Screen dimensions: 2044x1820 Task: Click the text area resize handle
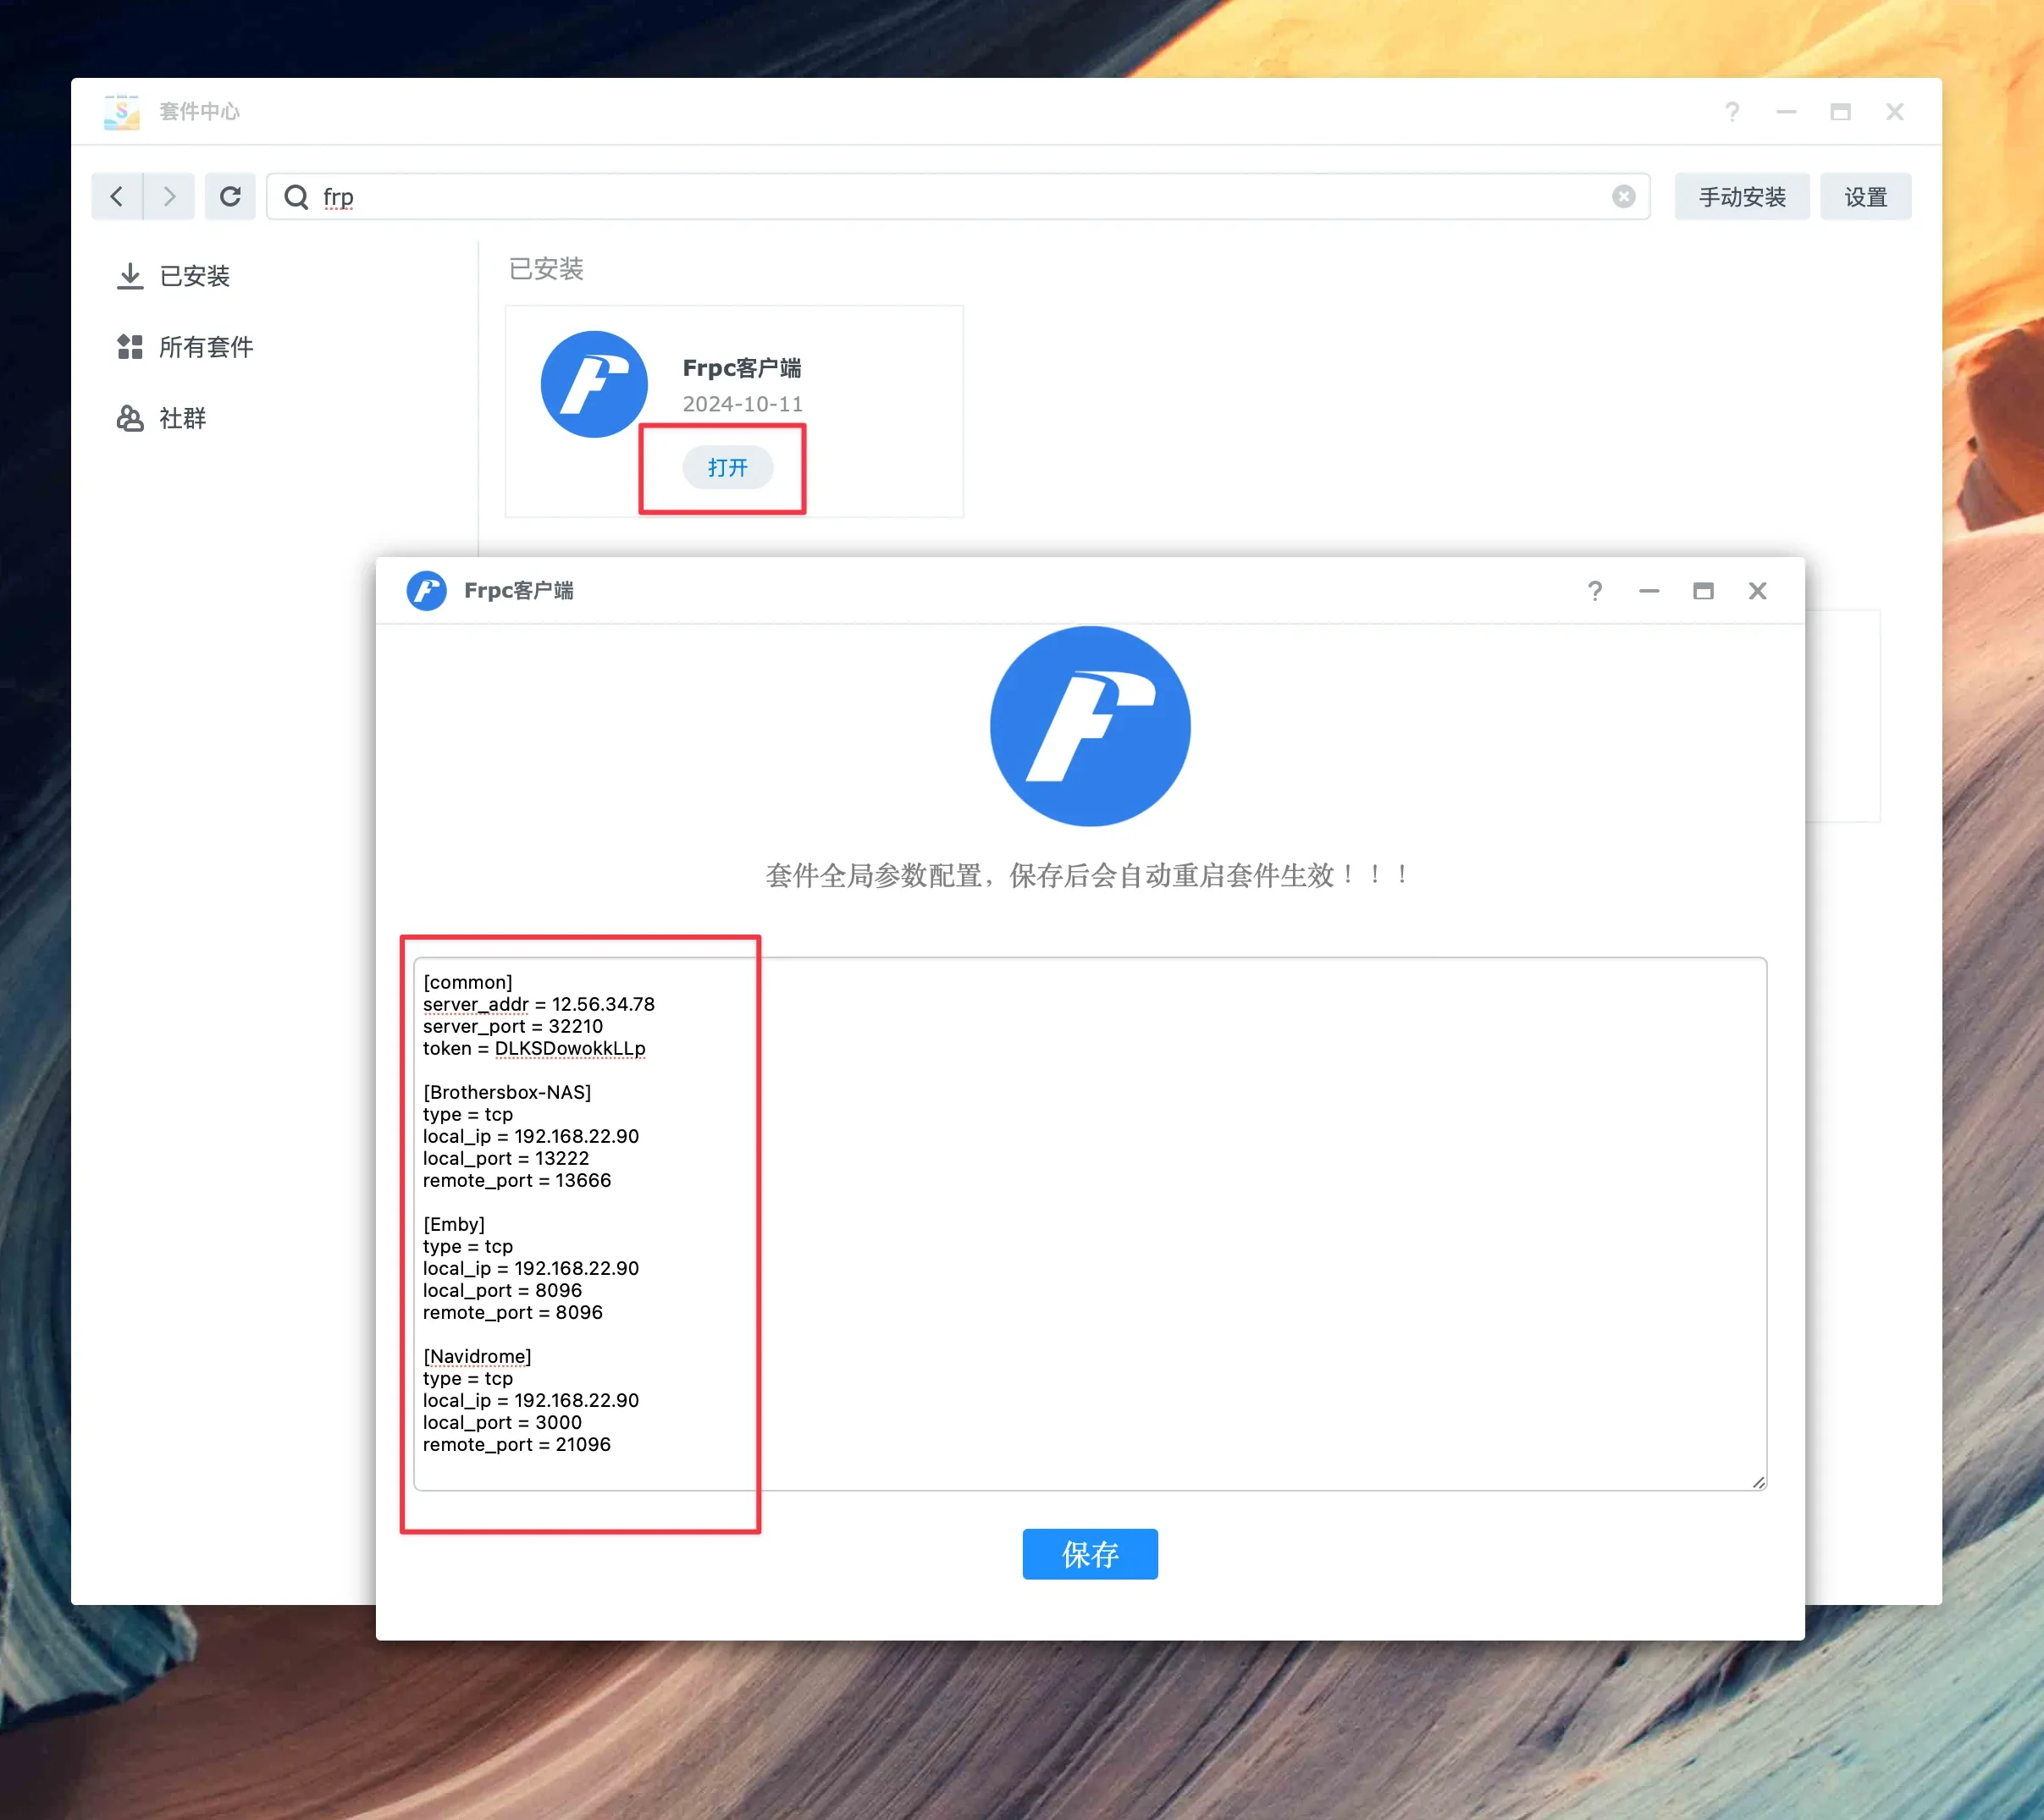(1758, 1481)
